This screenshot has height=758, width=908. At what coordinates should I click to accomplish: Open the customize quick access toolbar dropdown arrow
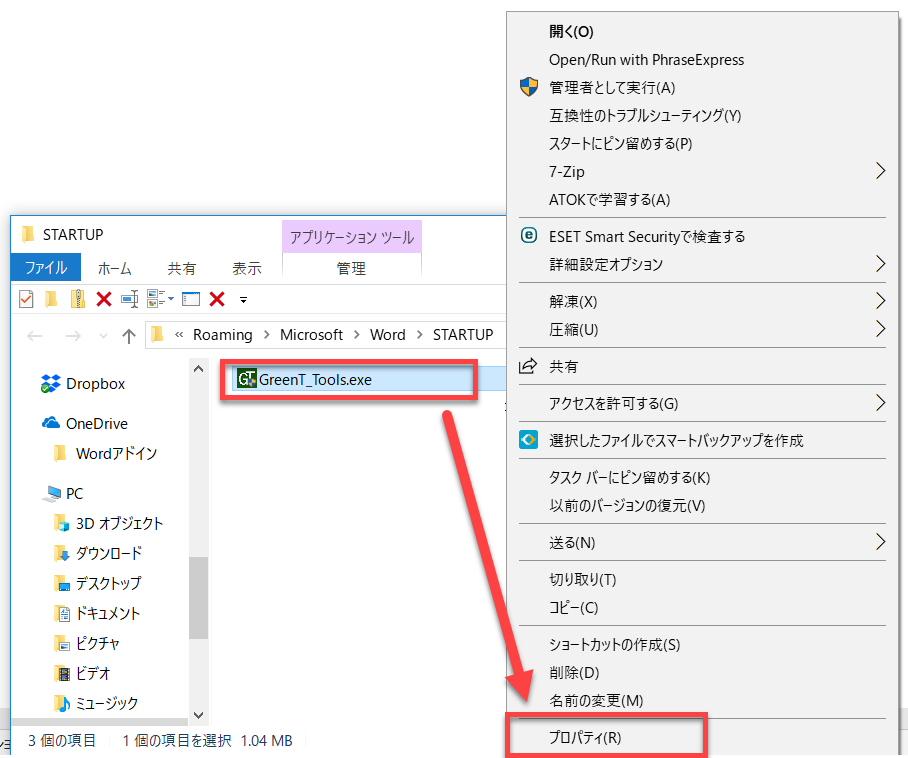[243, 299]
